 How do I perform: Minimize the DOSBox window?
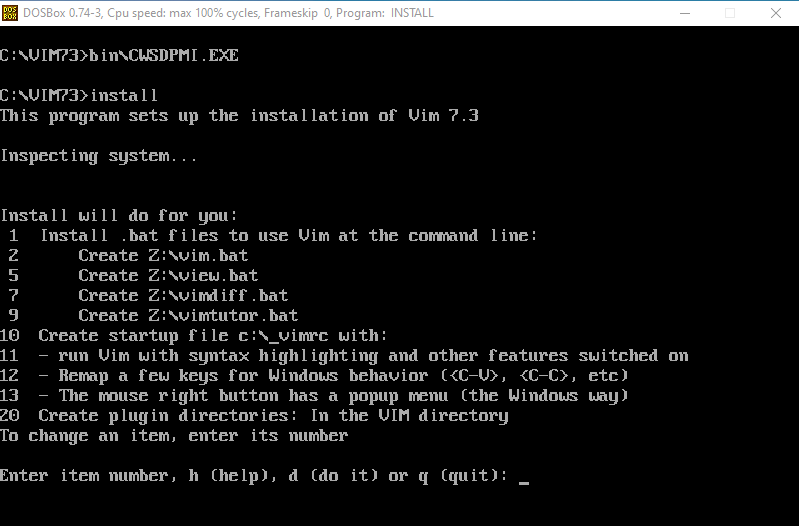pyautogui.click(x=684, y=13)
